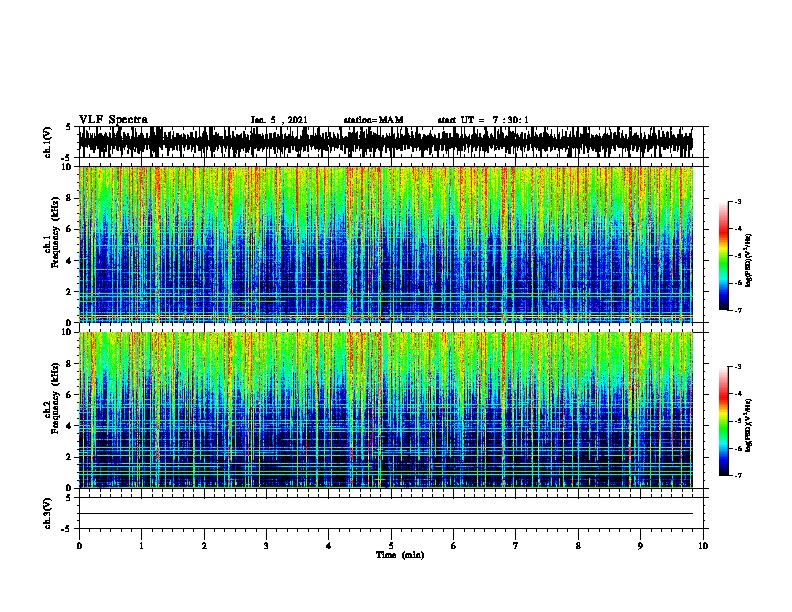Click the ch.2 spectrogram plot

pos(386,410)
